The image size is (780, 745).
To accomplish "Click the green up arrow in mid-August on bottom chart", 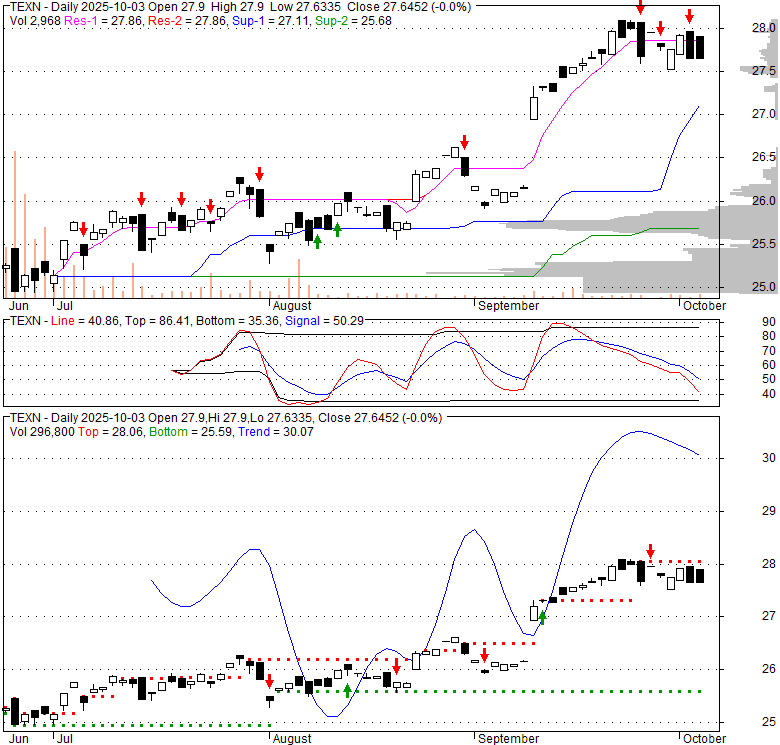I will point(348,690).
